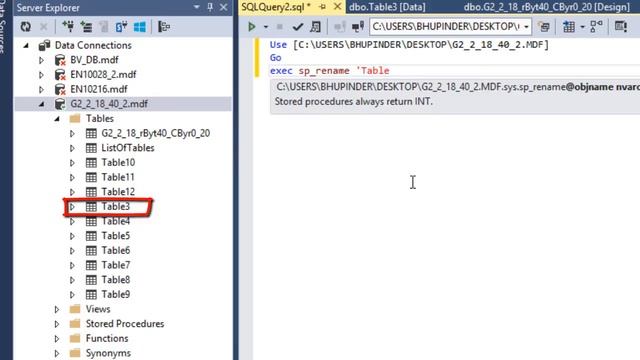Select Table11 in the tree
The height and width of the screenshot is (360, 640).
[x=118, y=178]
